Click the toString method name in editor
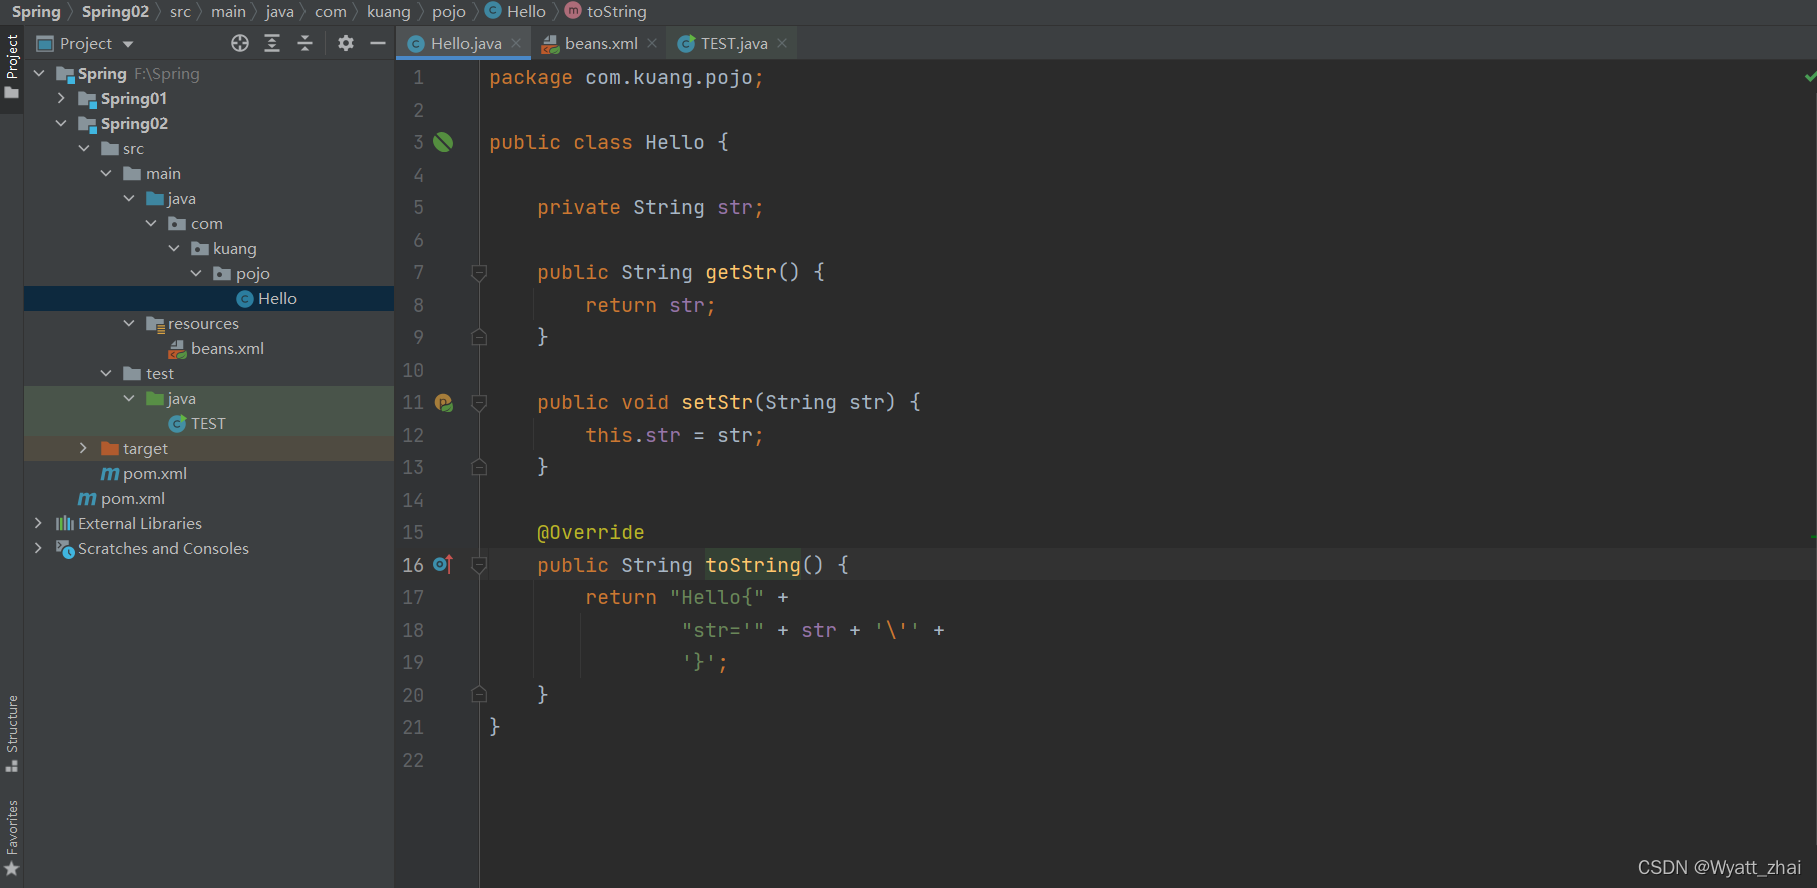Screen dimensions: 1817x888 (753, 565)
